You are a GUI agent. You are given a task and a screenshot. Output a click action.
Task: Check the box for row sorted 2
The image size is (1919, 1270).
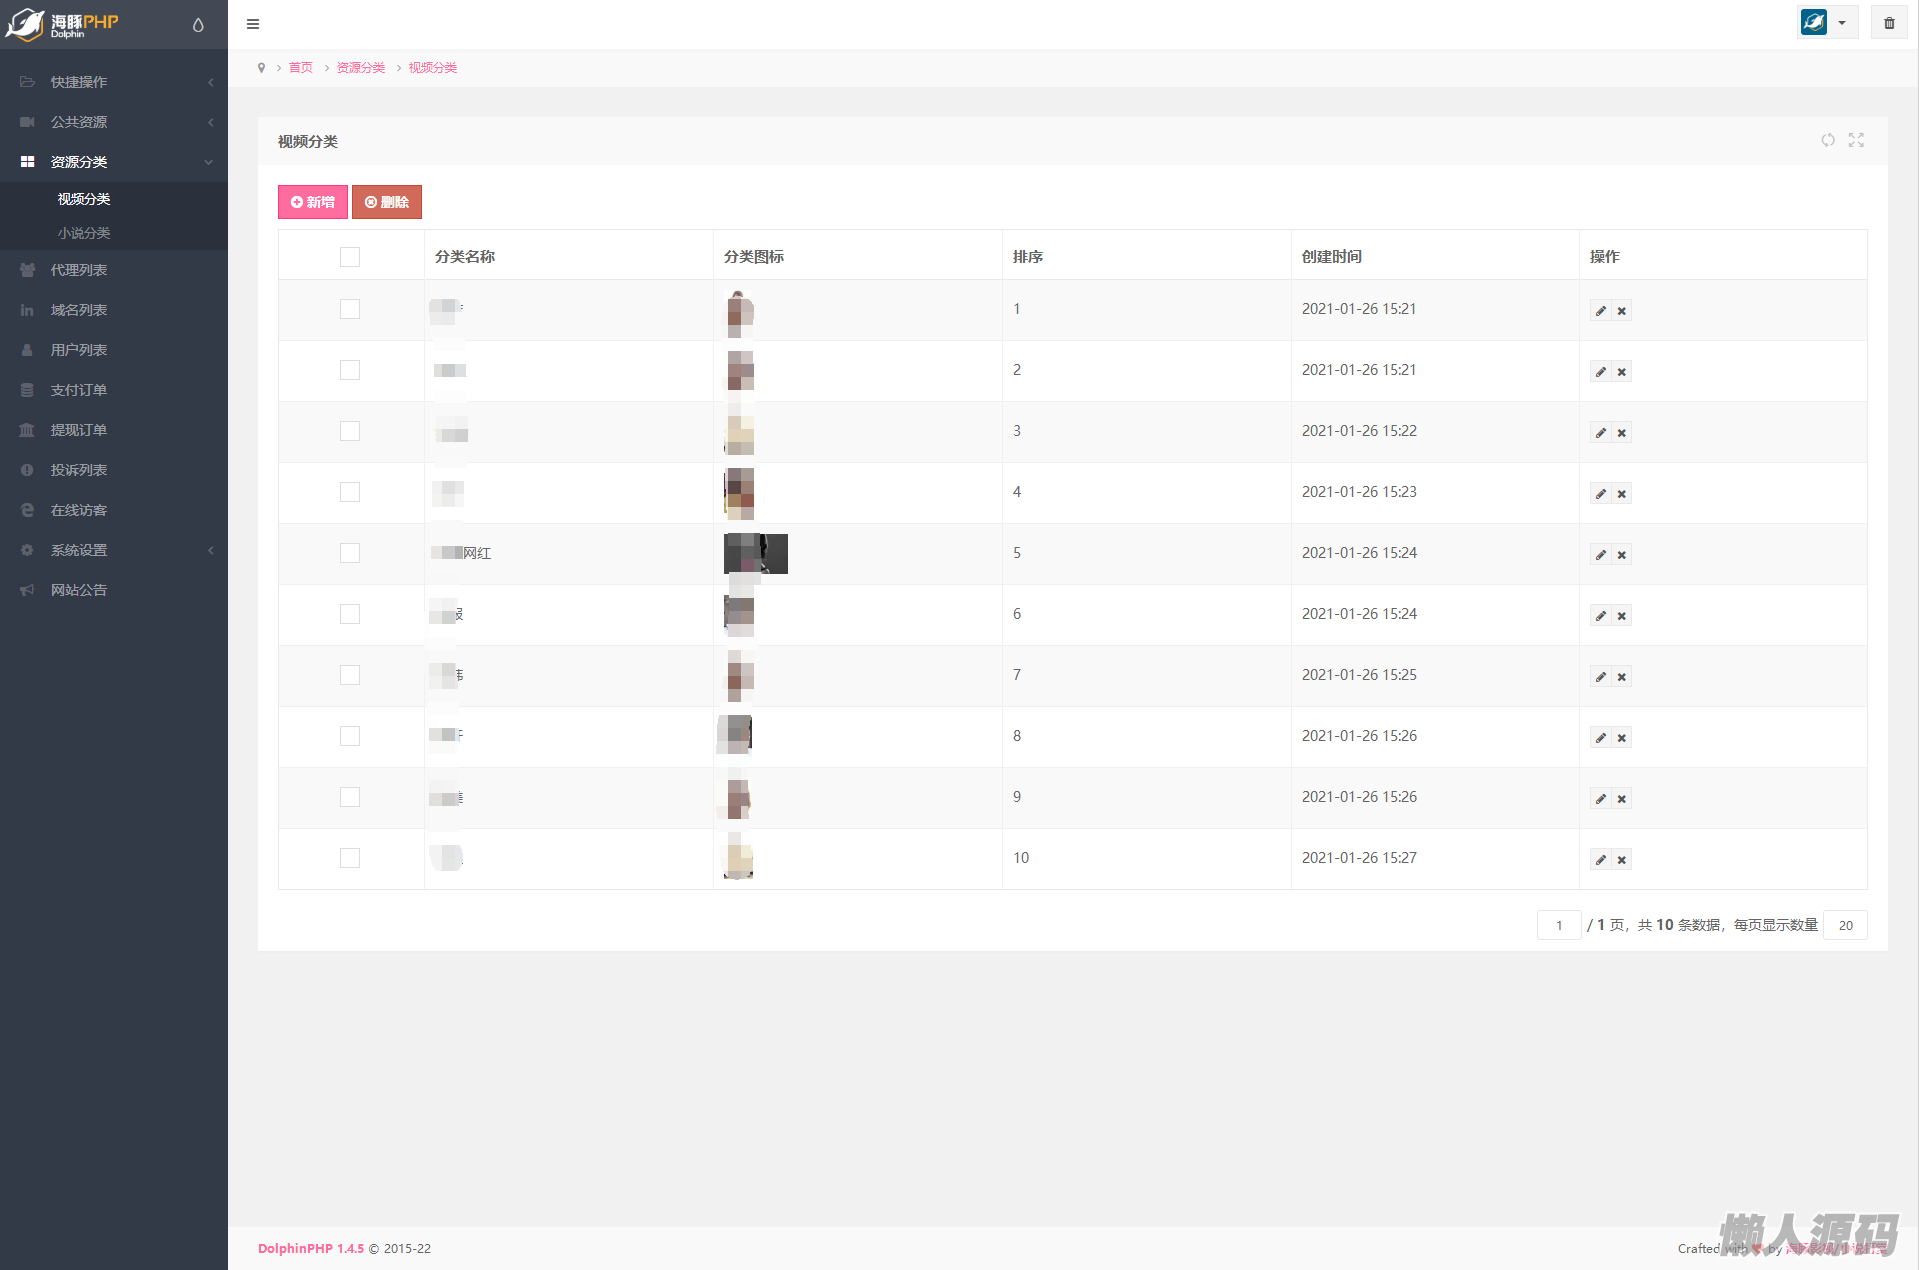[350, 370]
